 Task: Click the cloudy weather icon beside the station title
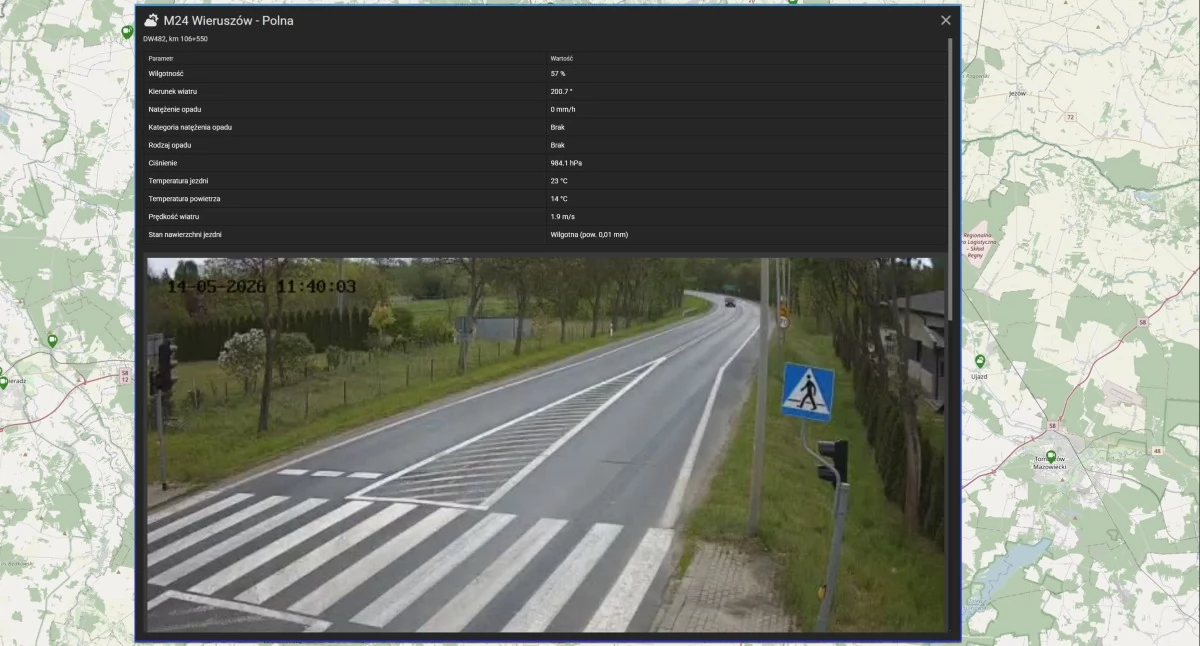pyautogui.click(x=151, y=20)
